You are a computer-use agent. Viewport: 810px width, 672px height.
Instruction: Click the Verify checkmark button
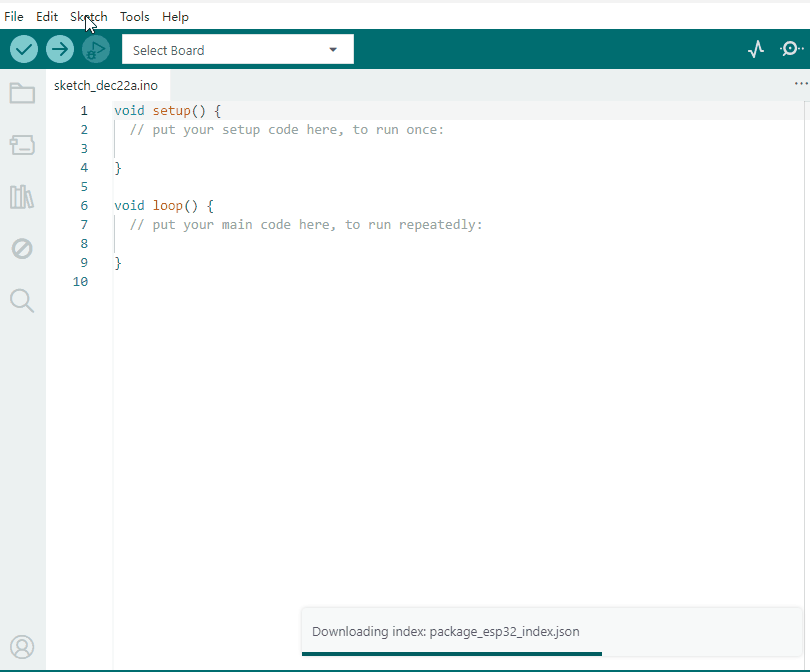24,50
